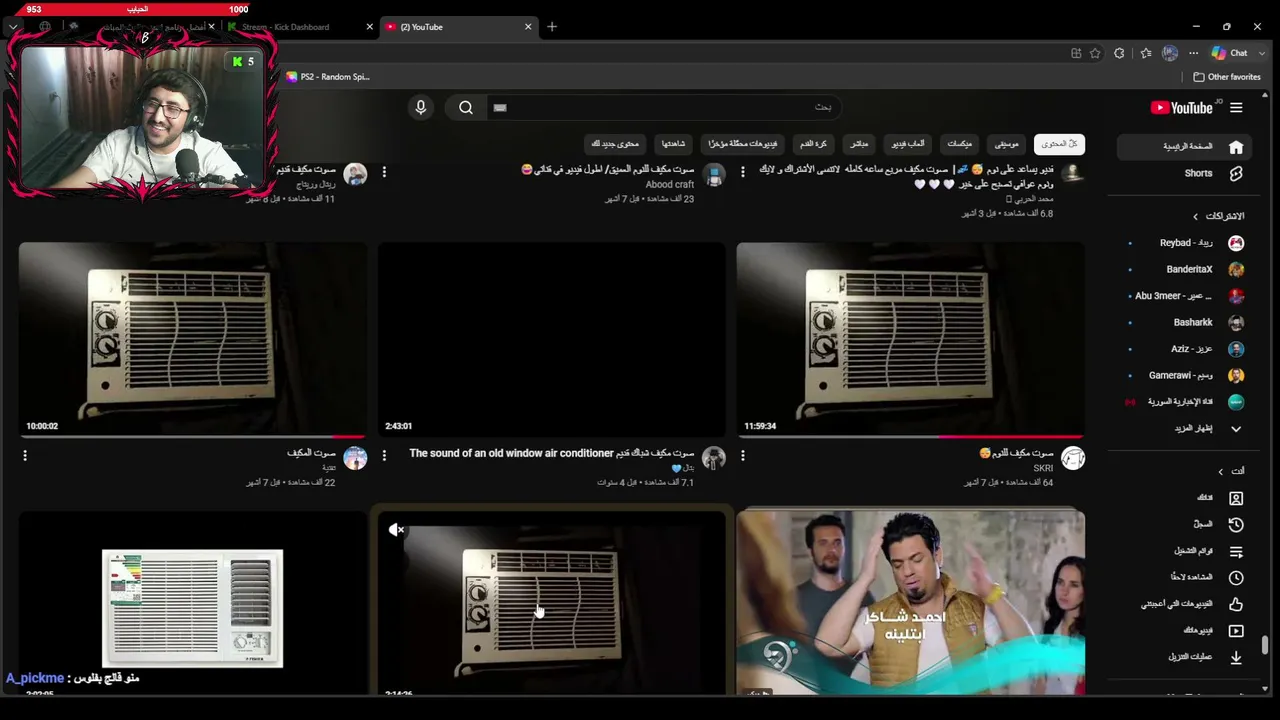
Task: Open more options for Abood craft video
Action: tap(384, 172)
